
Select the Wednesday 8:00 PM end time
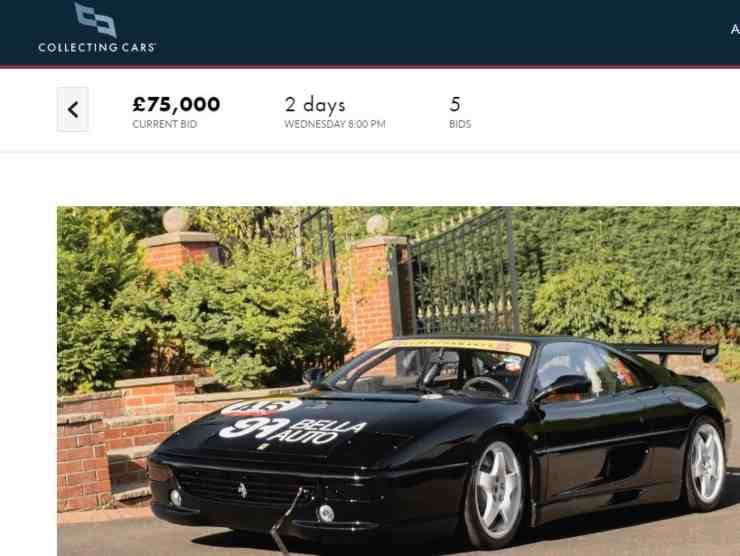[335, 124]
